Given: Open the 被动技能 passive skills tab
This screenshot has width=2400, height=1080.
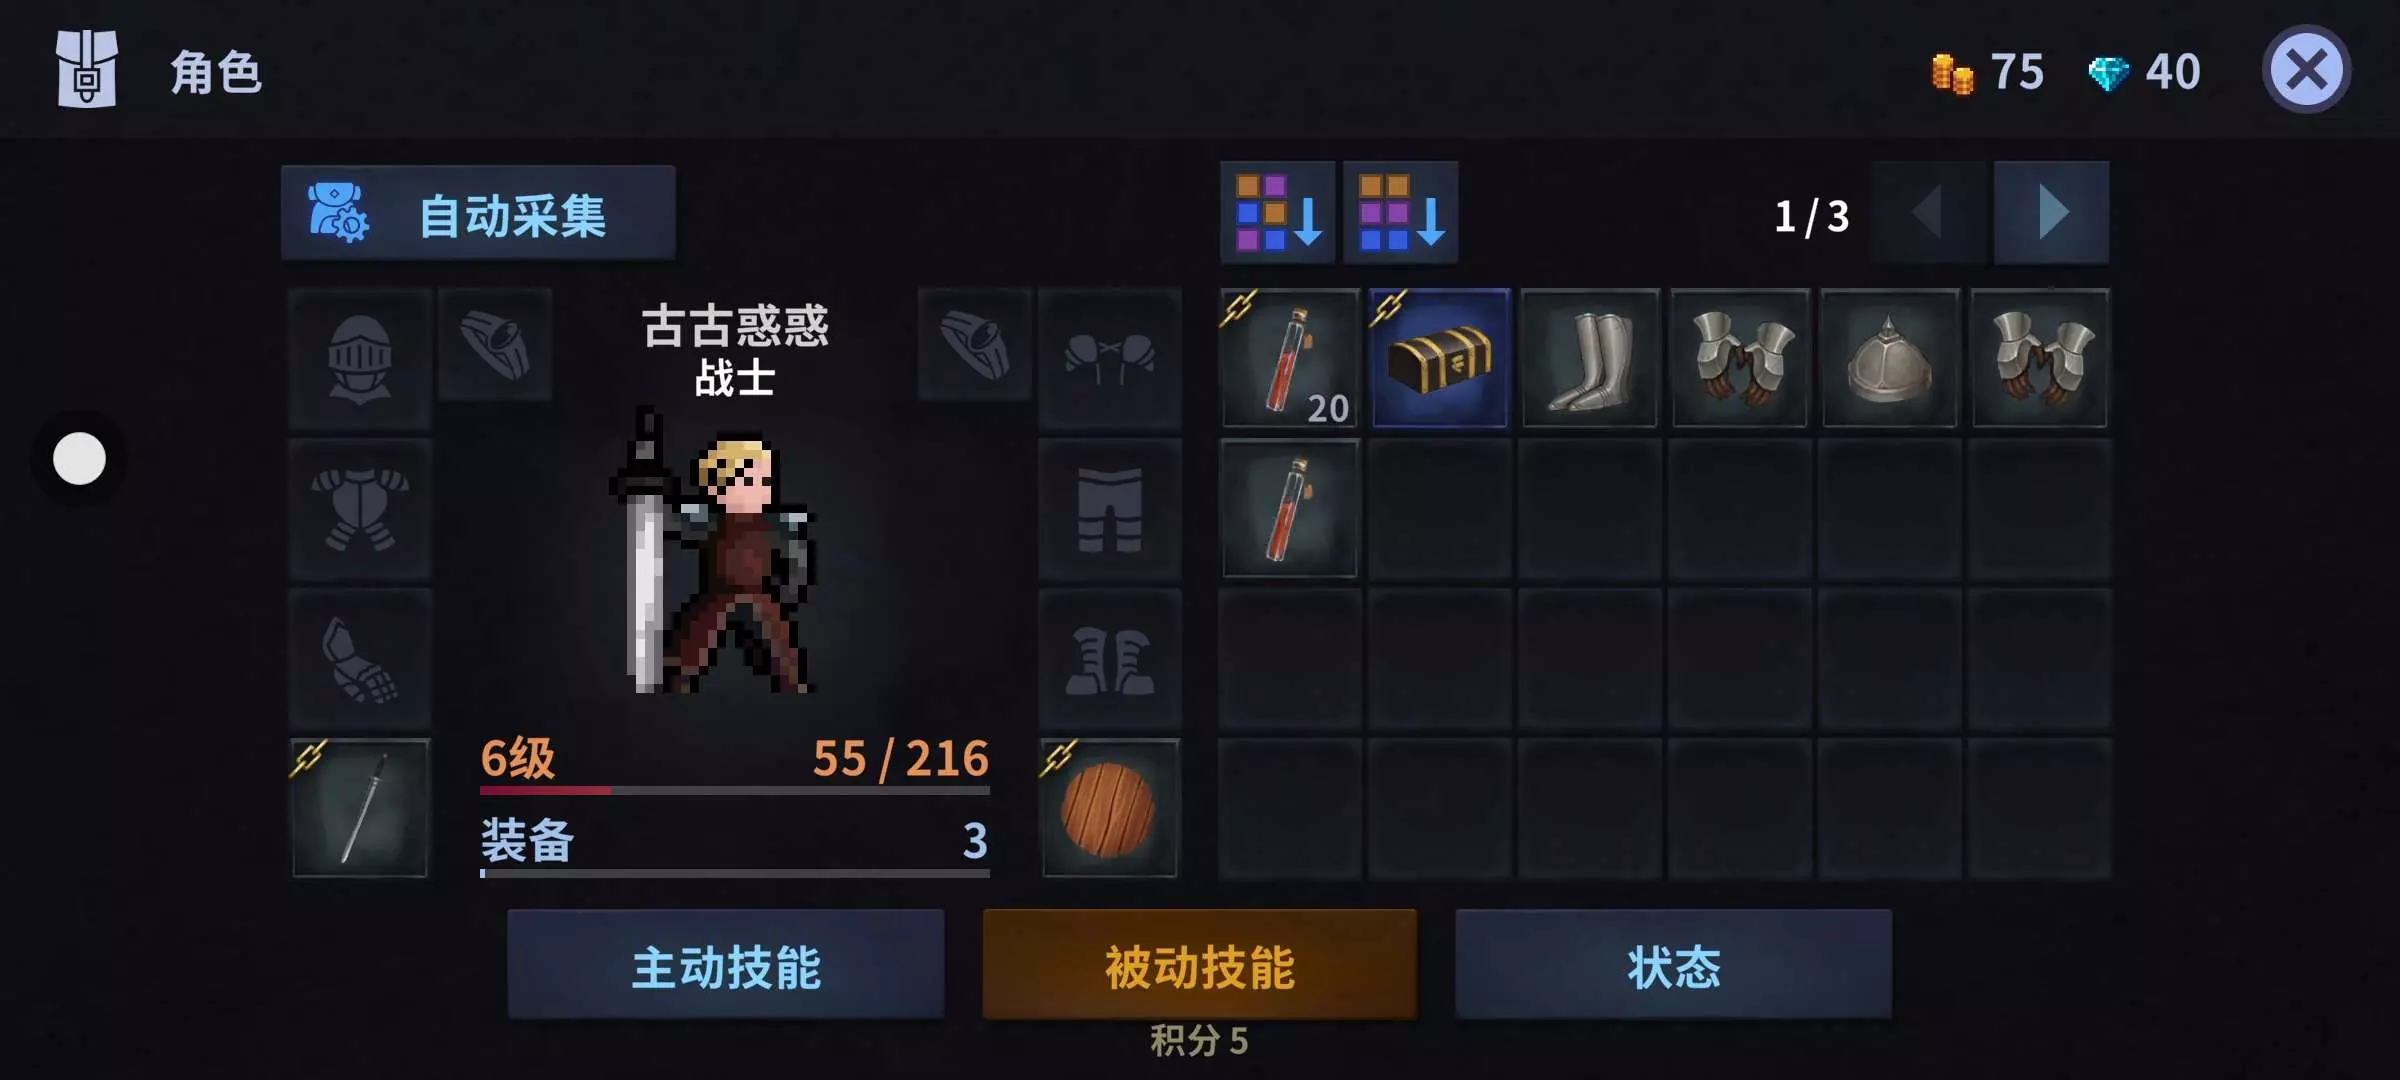Looking at the screenshot, I should coord(1199,965).
